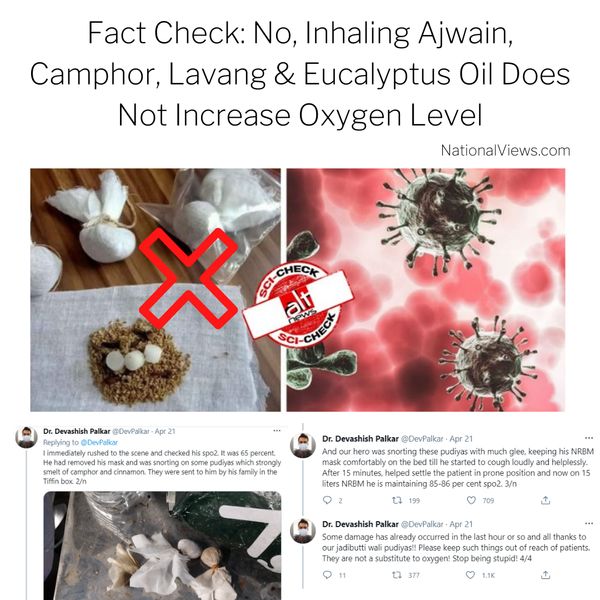Click retweet icon showing 199
The height and width of the screenshot is (600, 600).
[x=396, y=500]
